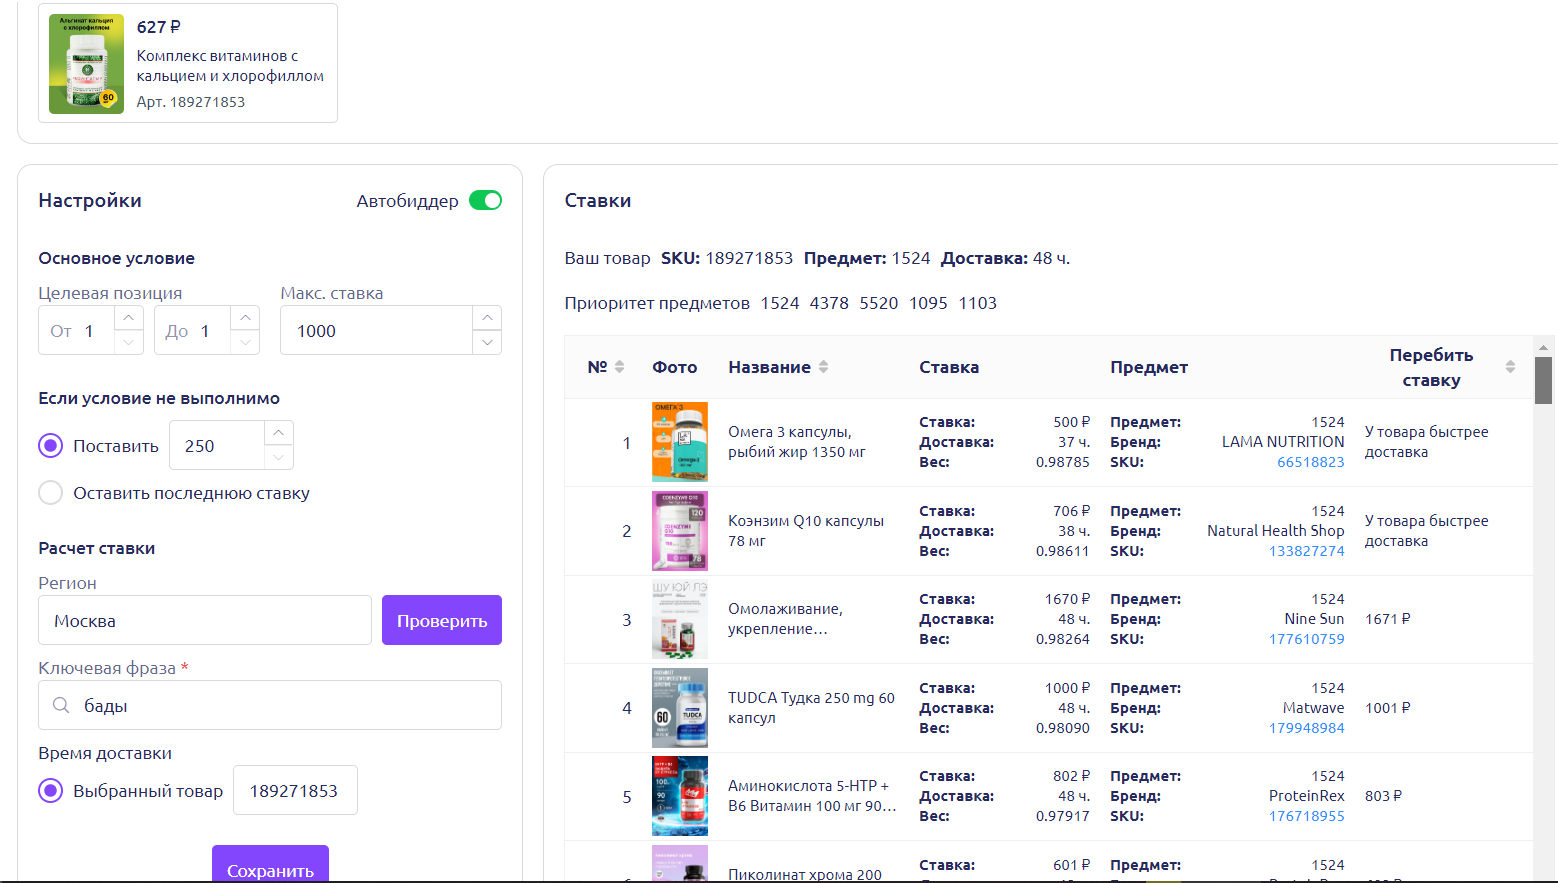
Task: Select the Поставить radio option
Action: (51, 446)
